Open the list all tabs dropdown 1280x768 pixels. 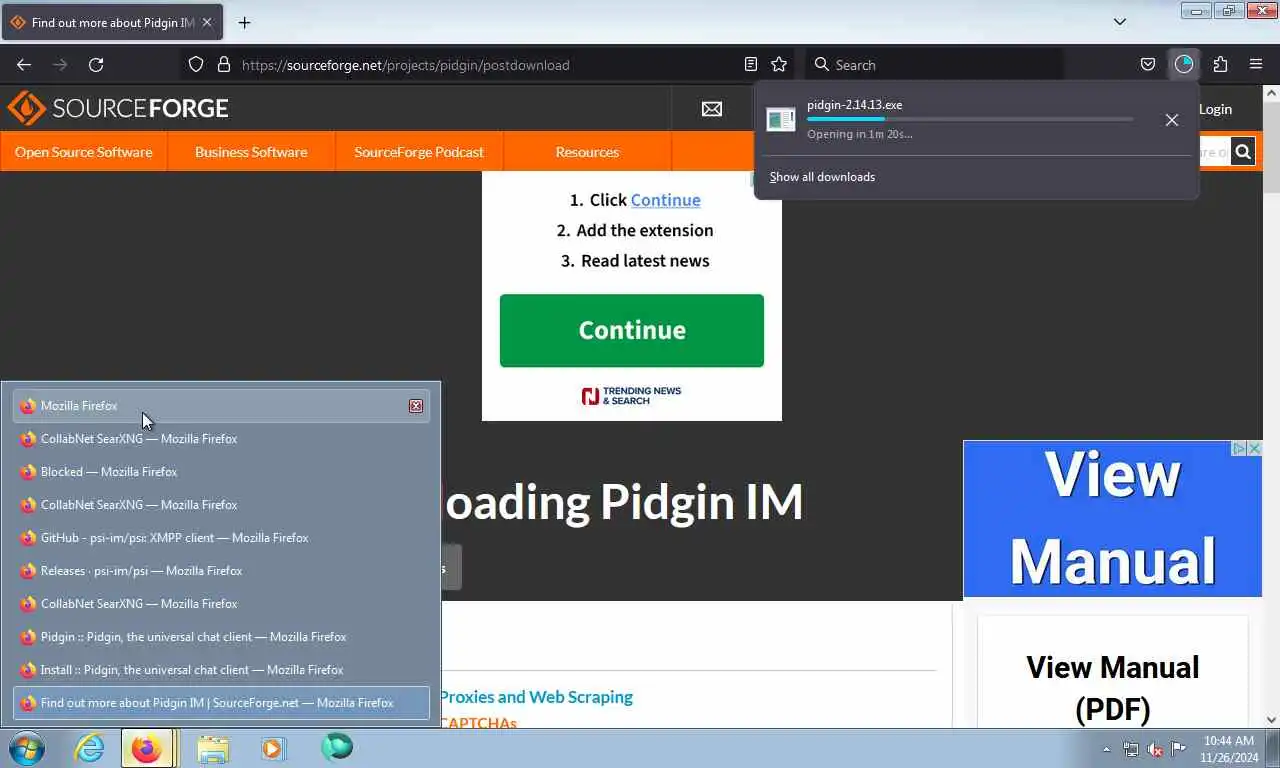tap(1120, 22)
